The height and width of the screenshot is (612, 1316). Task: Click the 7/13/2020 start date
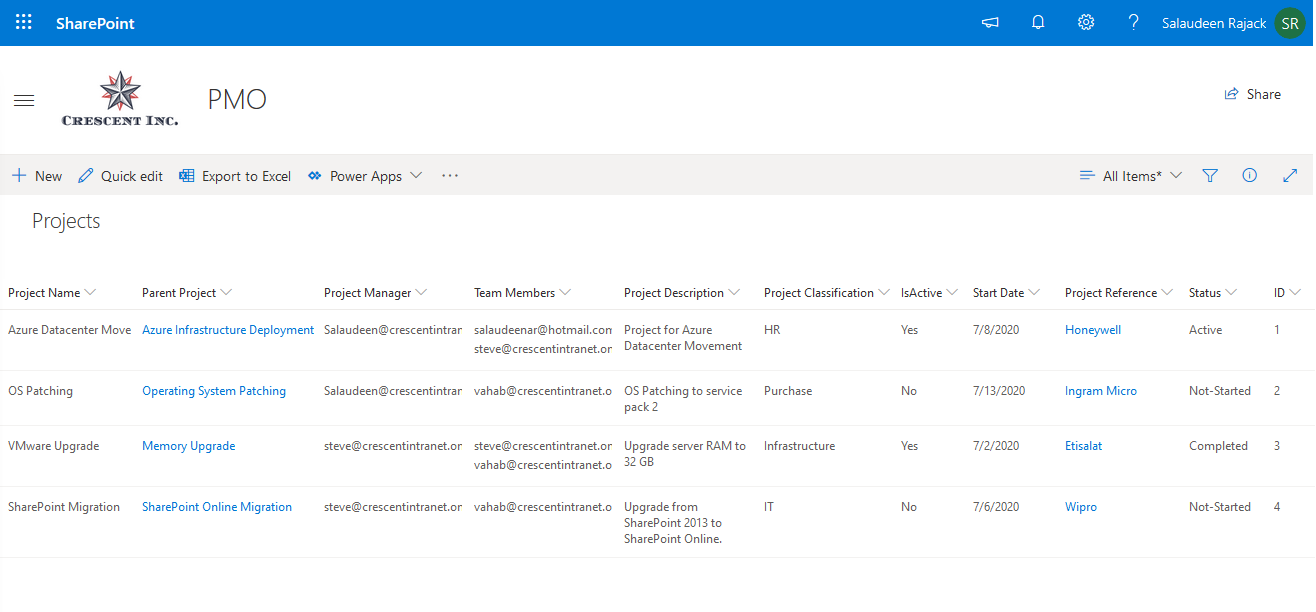click(x=999, y=391)
